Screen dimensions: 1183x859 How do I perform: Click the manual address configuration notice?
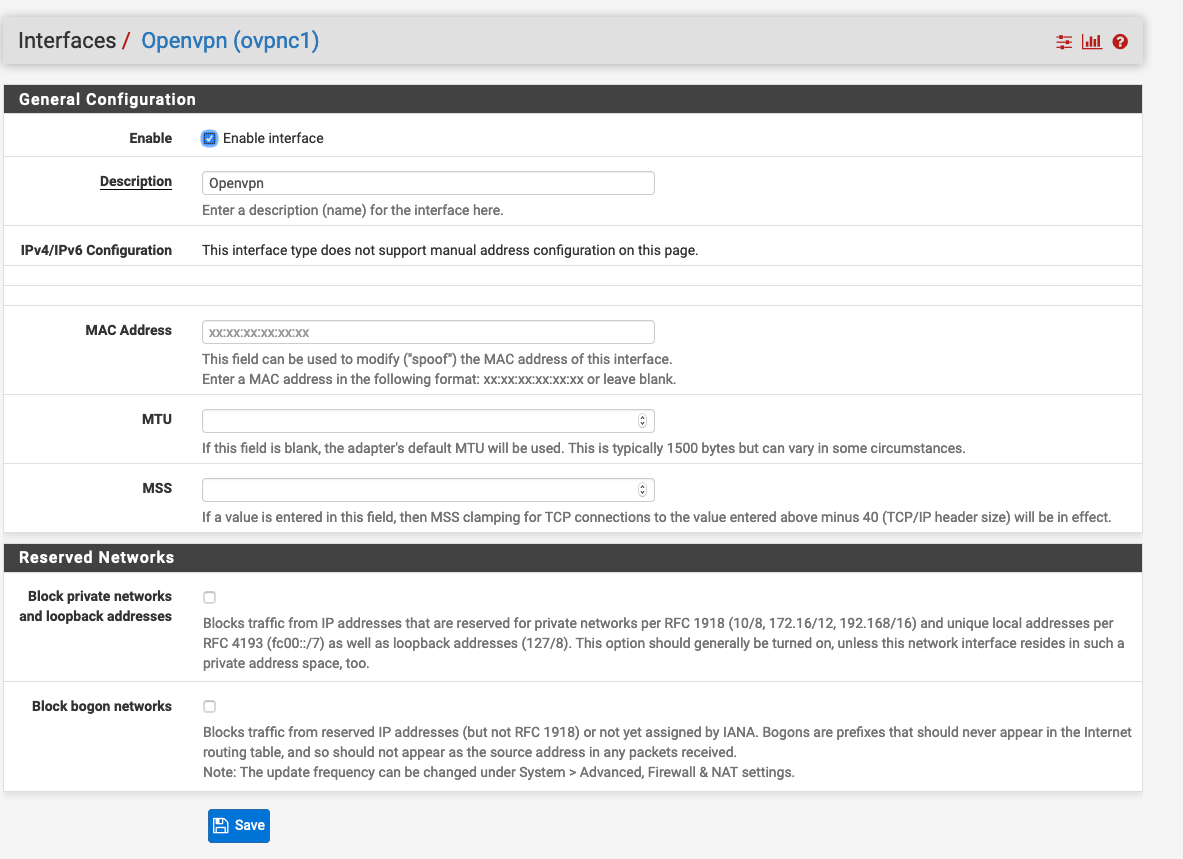(450, 250)
